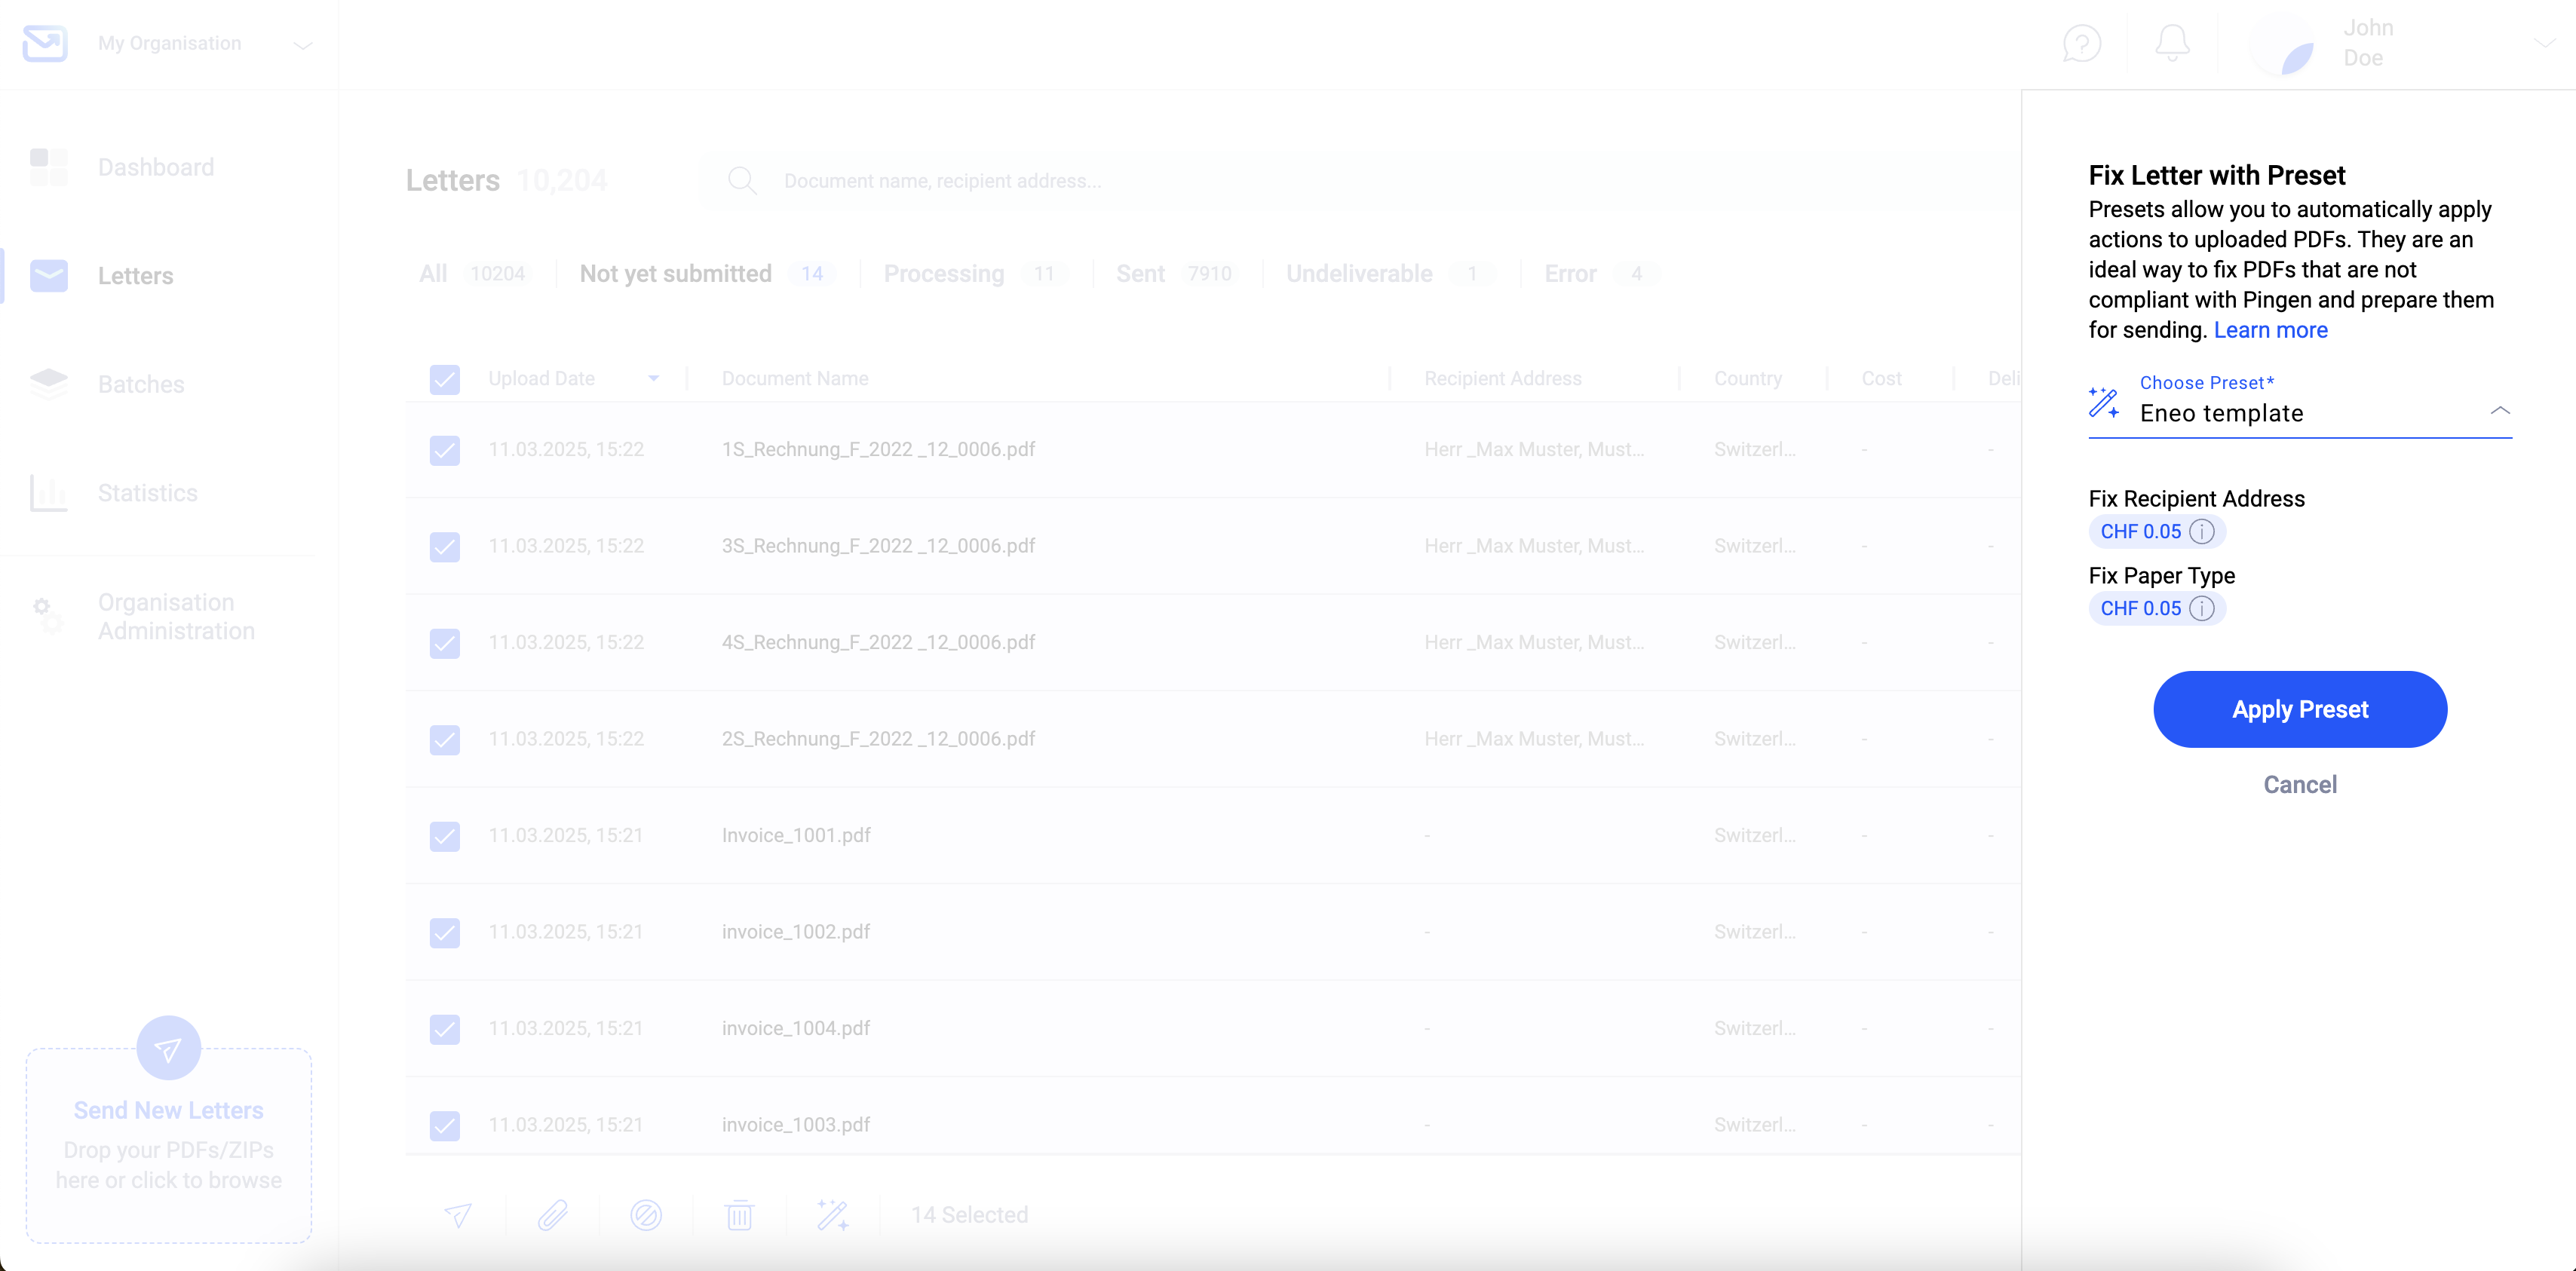This screenshot has width=2576, height=1271.
Task: Uncheck invoice_1003.pdf row checkbox
Action: click(x=445, y=1126)
